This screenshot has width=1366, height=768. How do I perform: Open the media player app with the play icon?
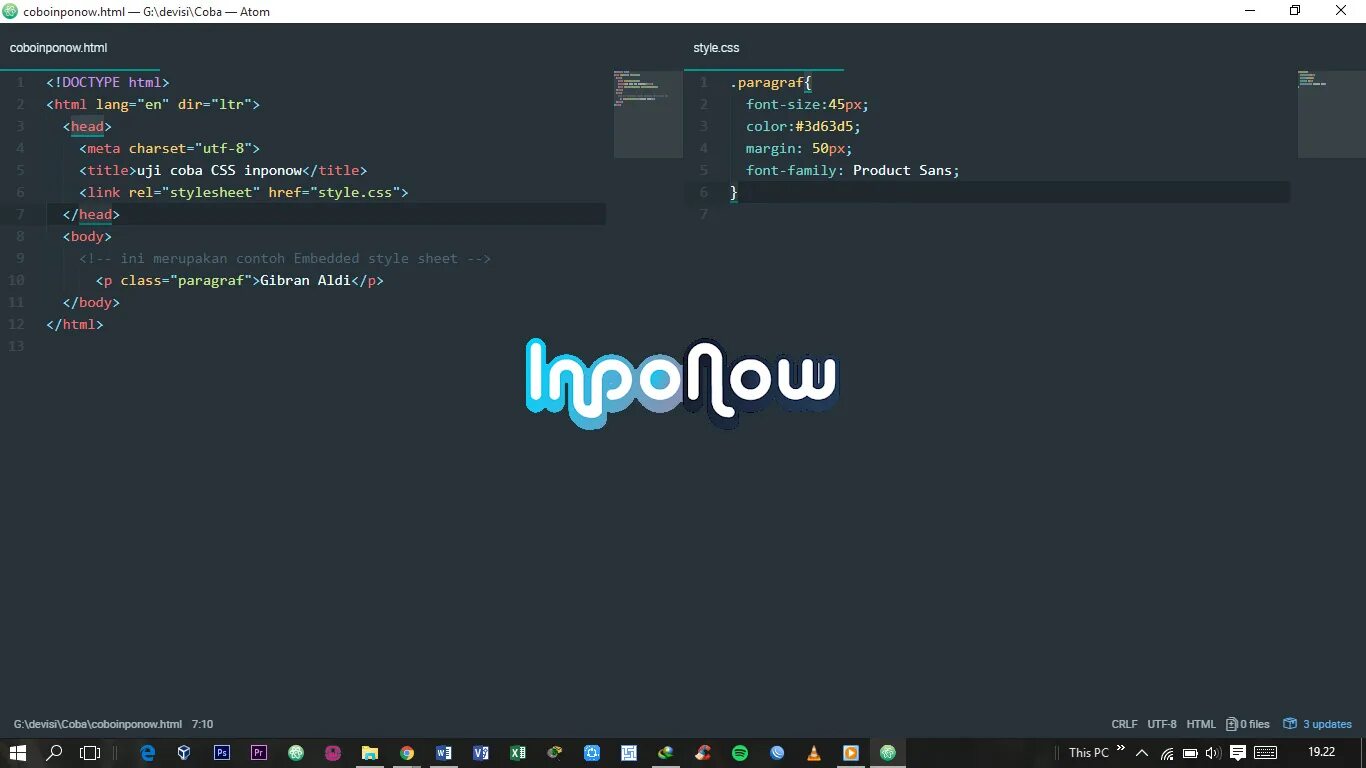tap(851, 752)
